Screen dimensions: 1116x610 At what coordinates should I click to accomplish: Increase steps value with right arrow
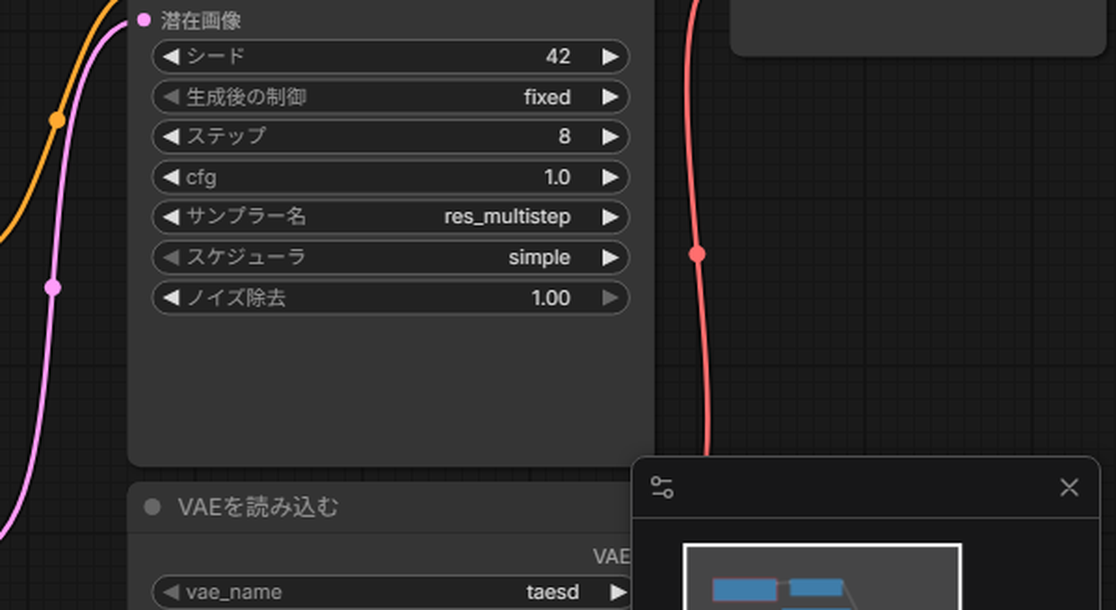click(x=610, y=137)
